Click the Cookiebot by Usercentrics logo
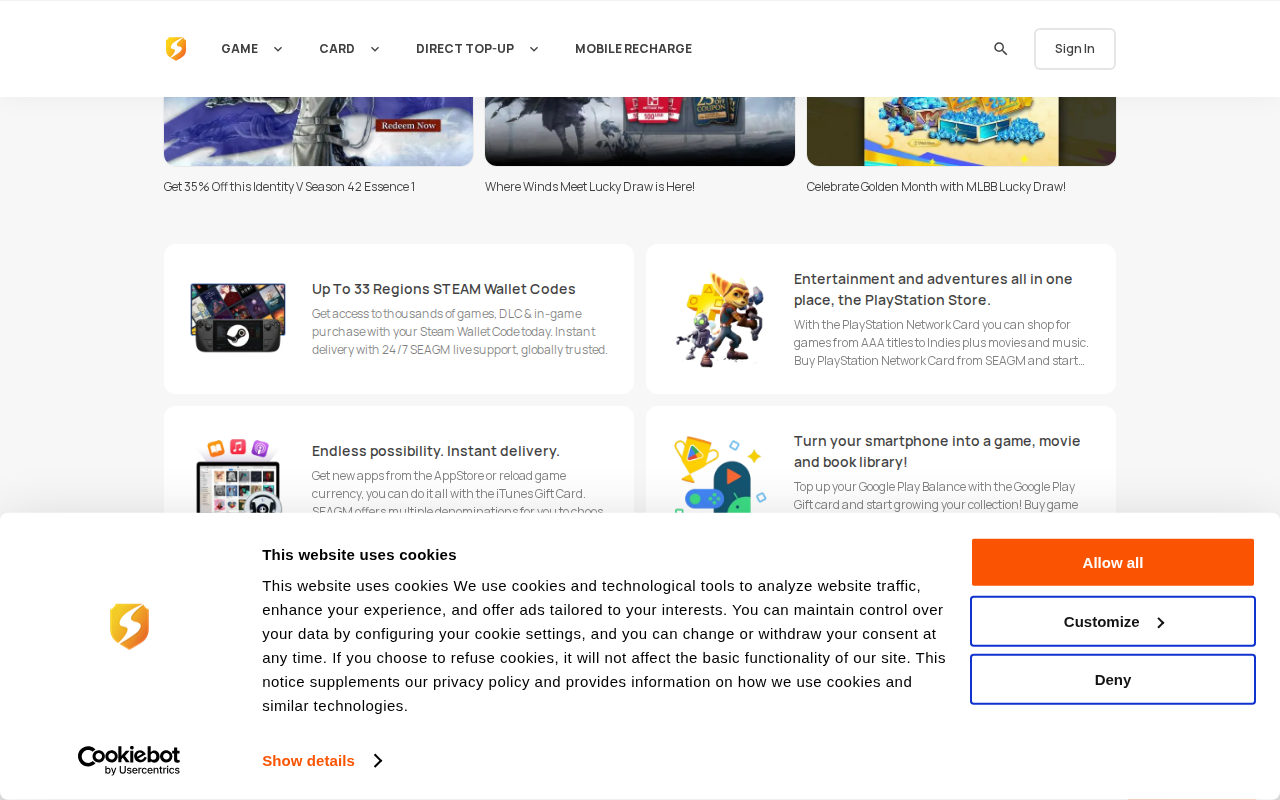 [129, 761]
